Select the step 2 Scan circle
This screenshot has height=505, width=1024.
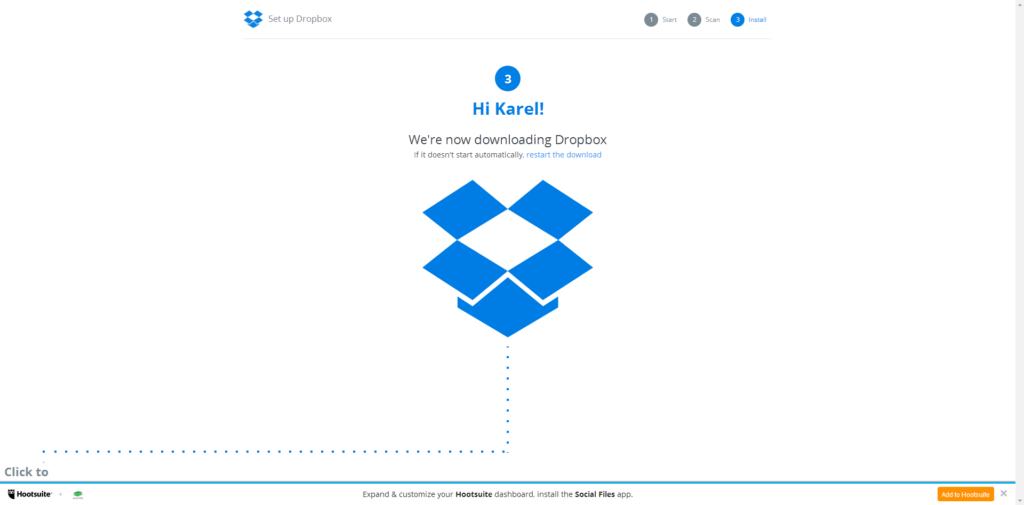tap(694, 20)
